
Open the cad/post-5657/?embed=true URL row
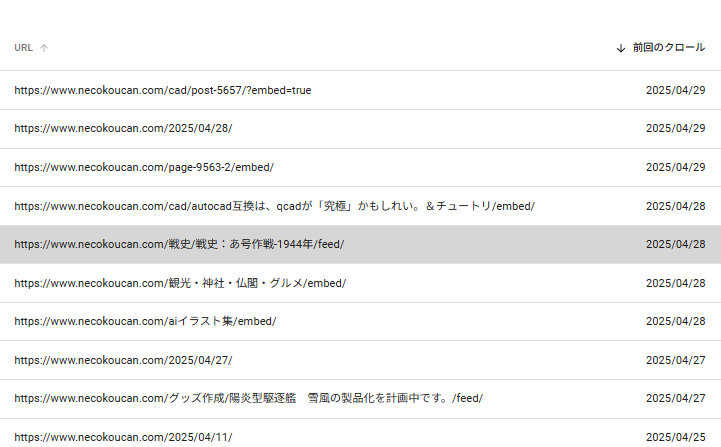[x=360, y=90]
